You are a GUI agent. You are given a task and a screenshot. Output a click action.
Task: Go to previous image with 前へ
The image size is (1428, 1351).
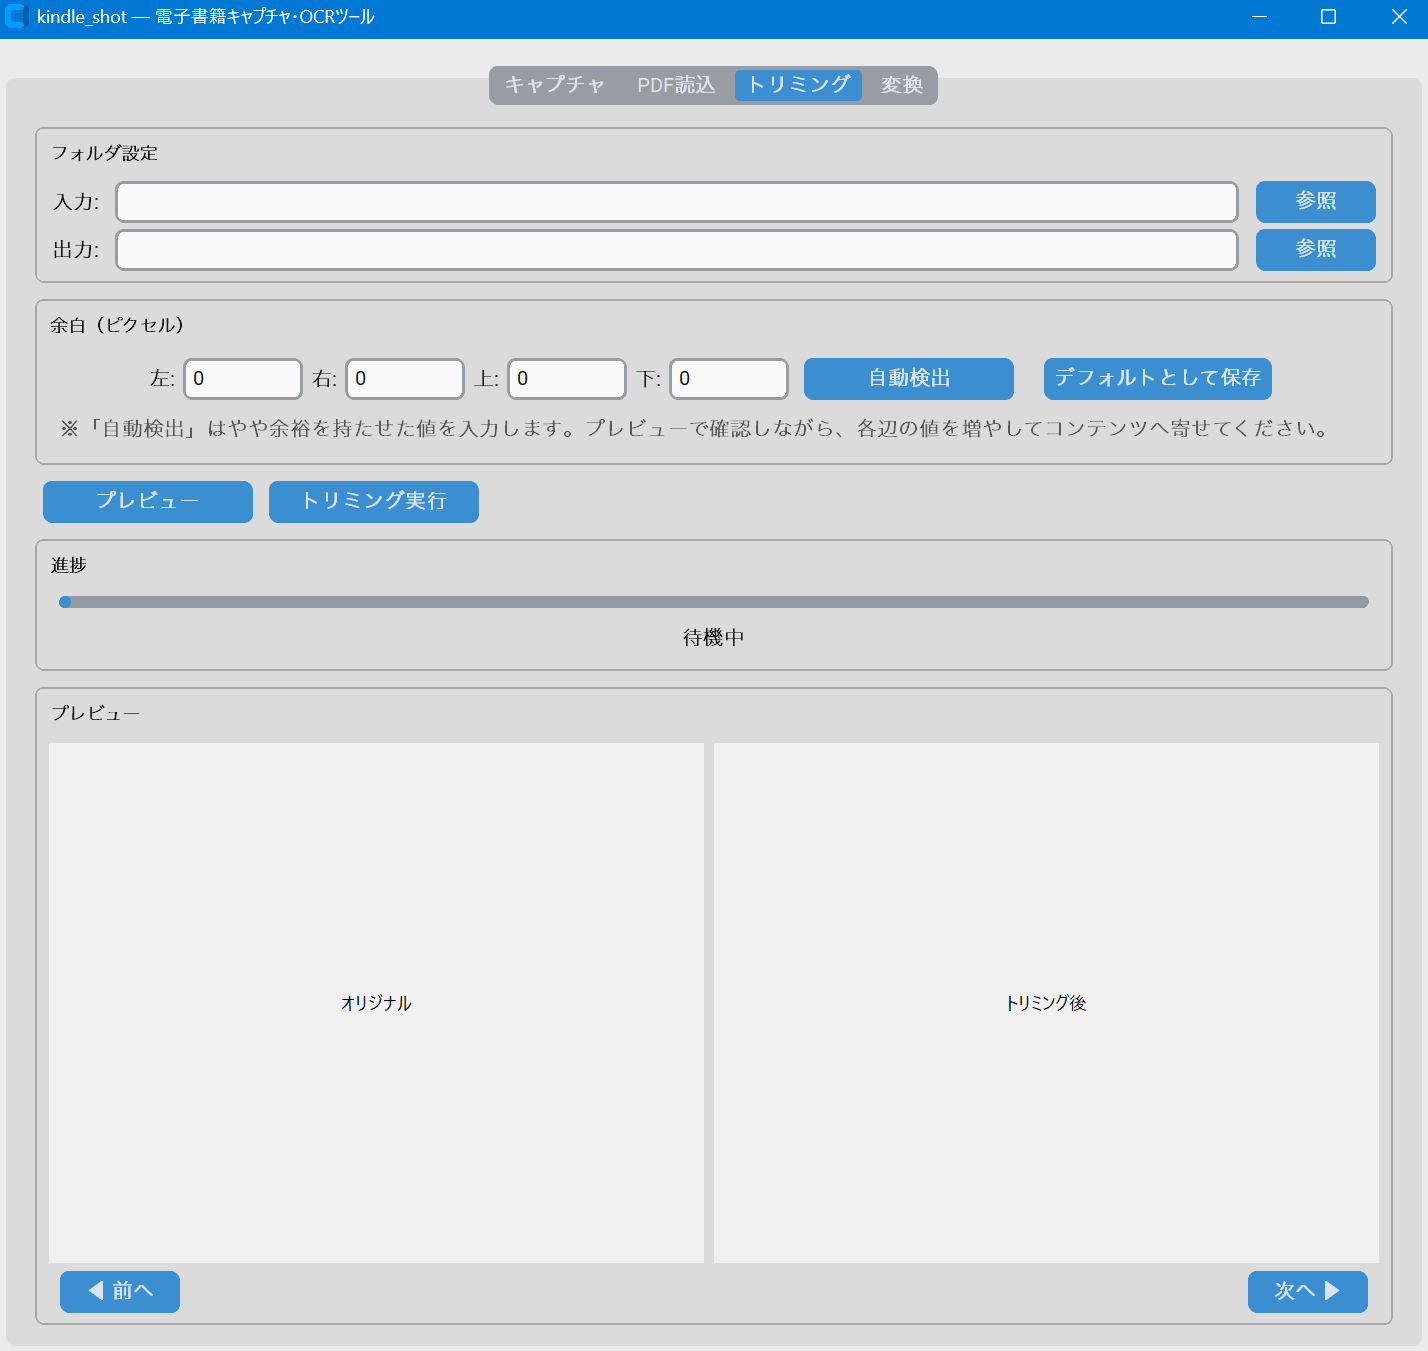(120, 1292)
